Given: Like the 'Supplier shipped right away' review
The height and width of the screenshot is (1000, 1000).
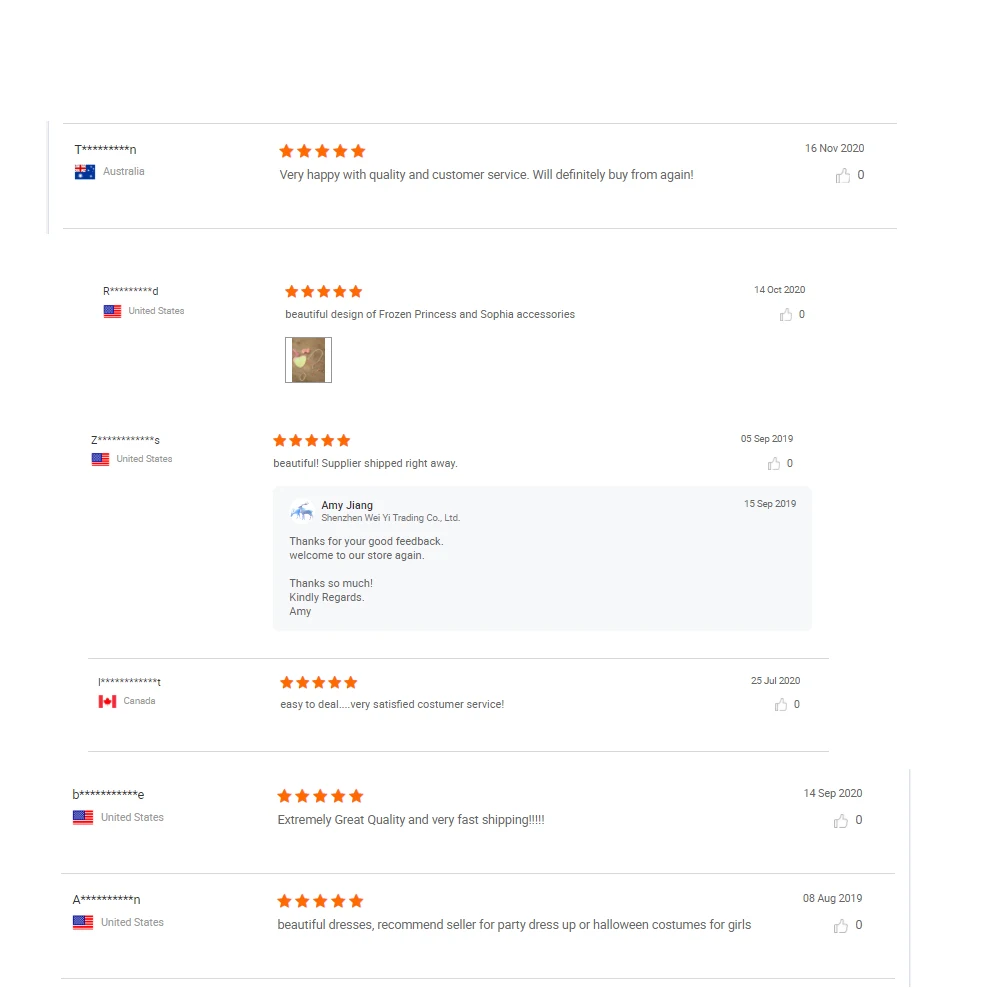Looking at the screenshot, I should [x=774, y=464].
